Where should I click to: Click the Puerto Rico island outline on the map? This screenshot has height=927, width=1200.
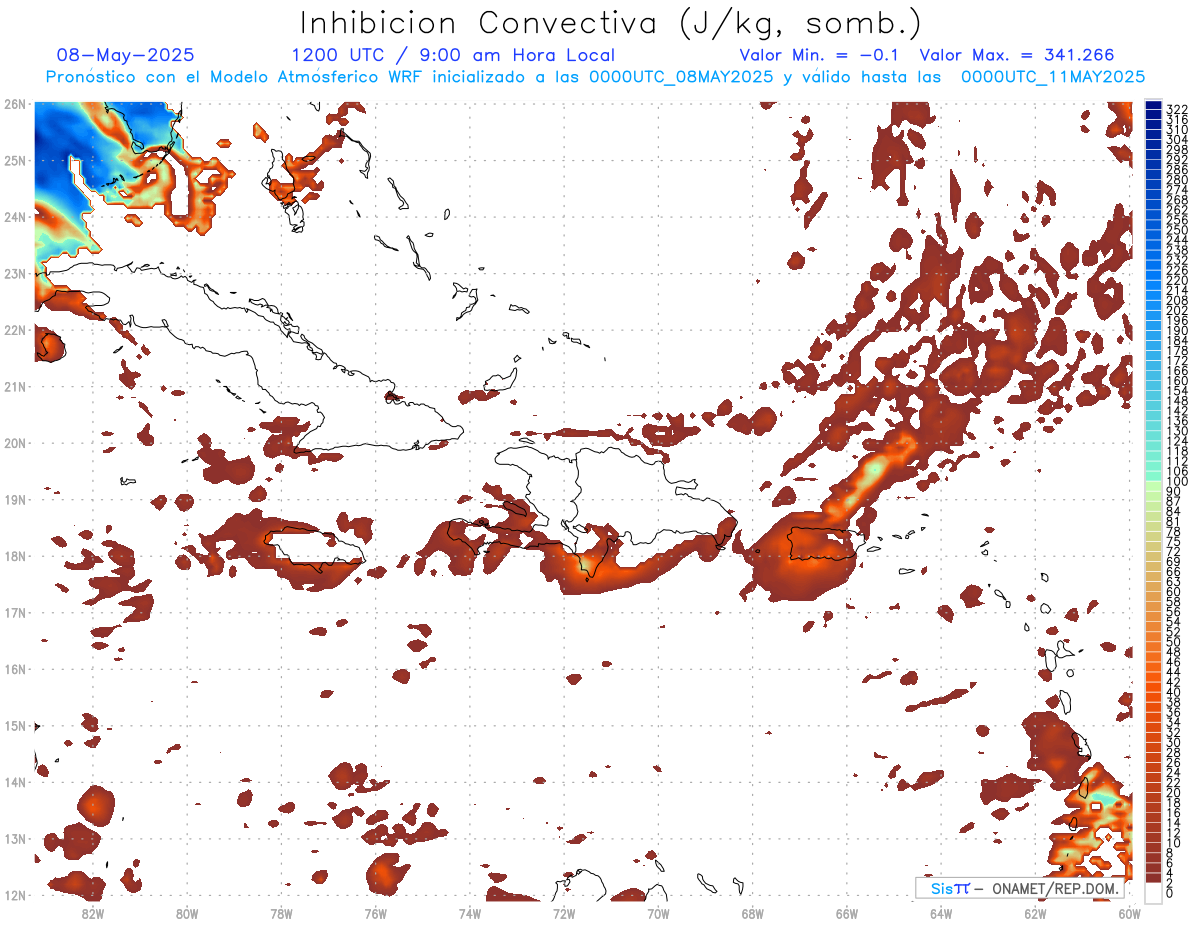tap(824, 544)
